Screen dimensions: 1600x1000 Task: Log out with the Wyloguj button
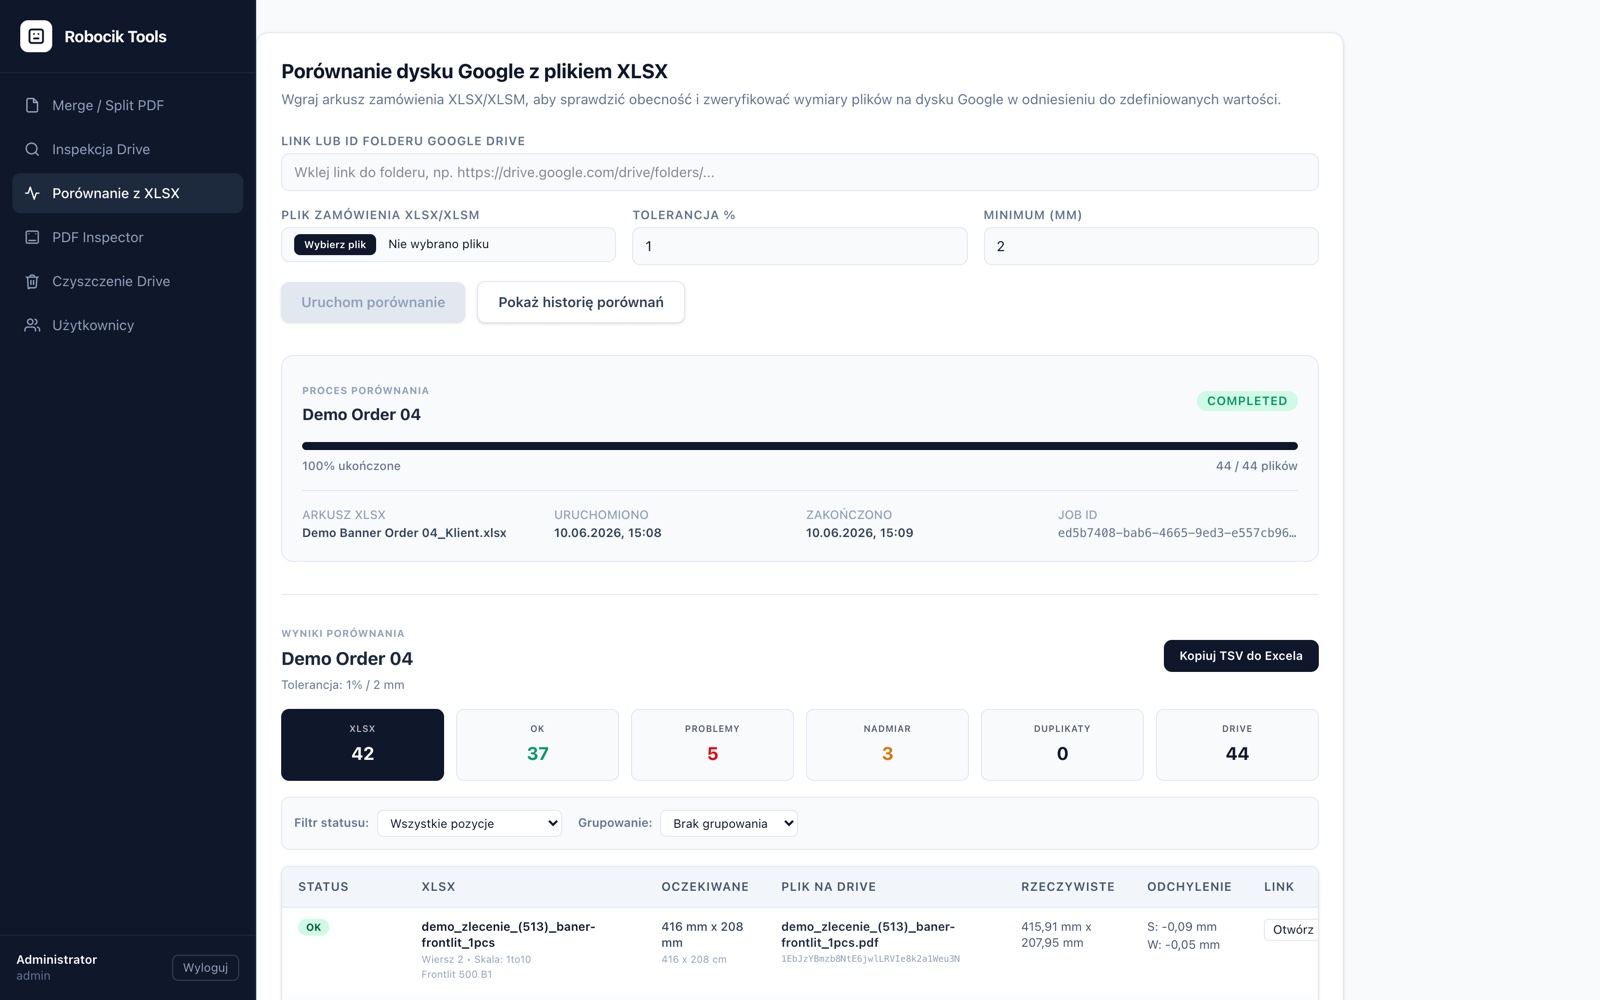click(205, 967)
